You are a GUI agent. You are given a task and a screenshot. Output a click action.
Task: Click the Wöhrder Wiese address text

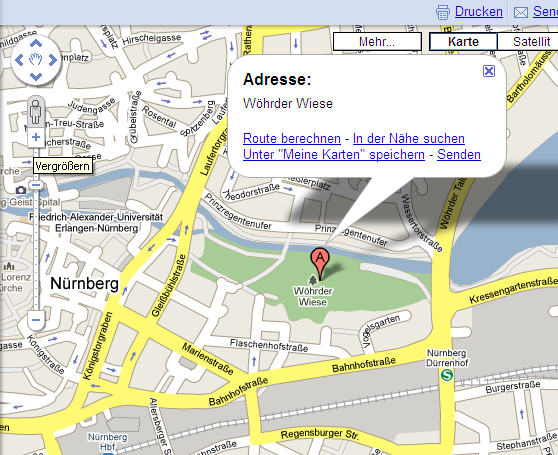click(x=288, y=104)
